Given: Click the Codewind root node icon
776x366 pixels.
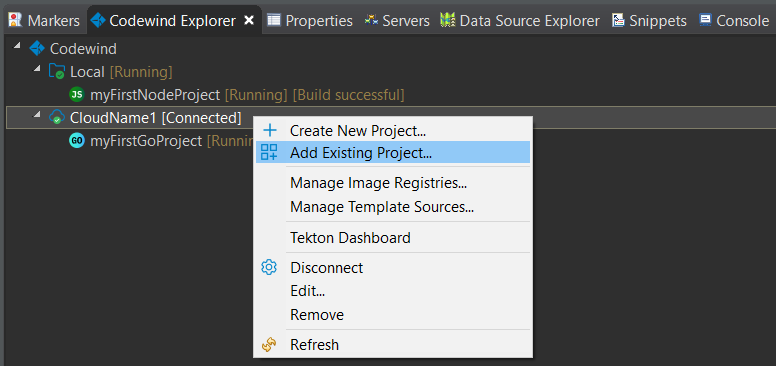Looking at the screenshot, I should [x=37, y=48].
